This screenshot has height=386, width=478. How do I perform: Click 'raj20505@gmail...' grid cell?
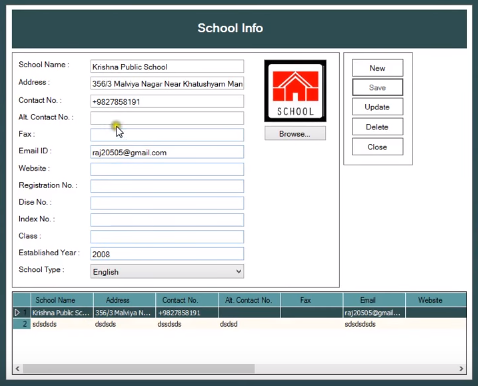[374, 313]
